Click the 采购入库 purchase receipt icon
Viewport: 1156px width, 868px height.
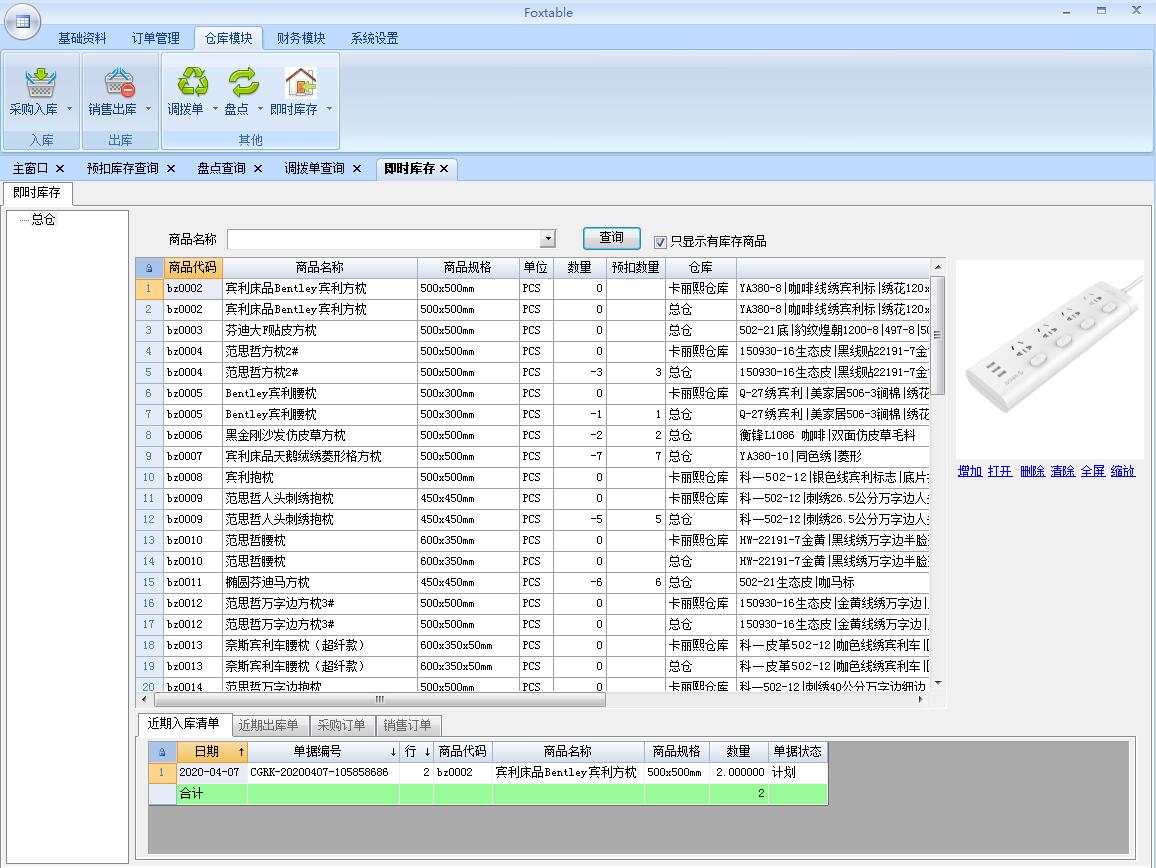pos(38,84)
